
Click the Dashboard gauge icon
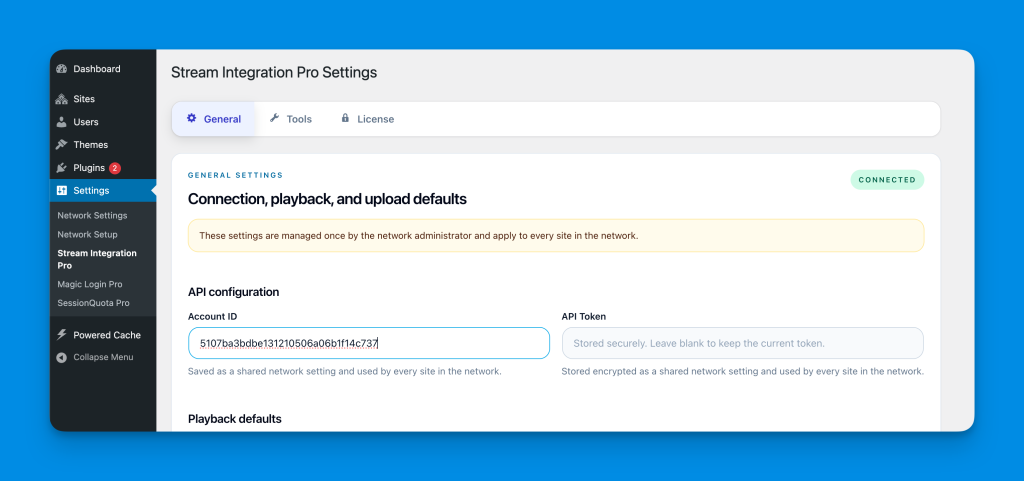[x=62, y=69]
